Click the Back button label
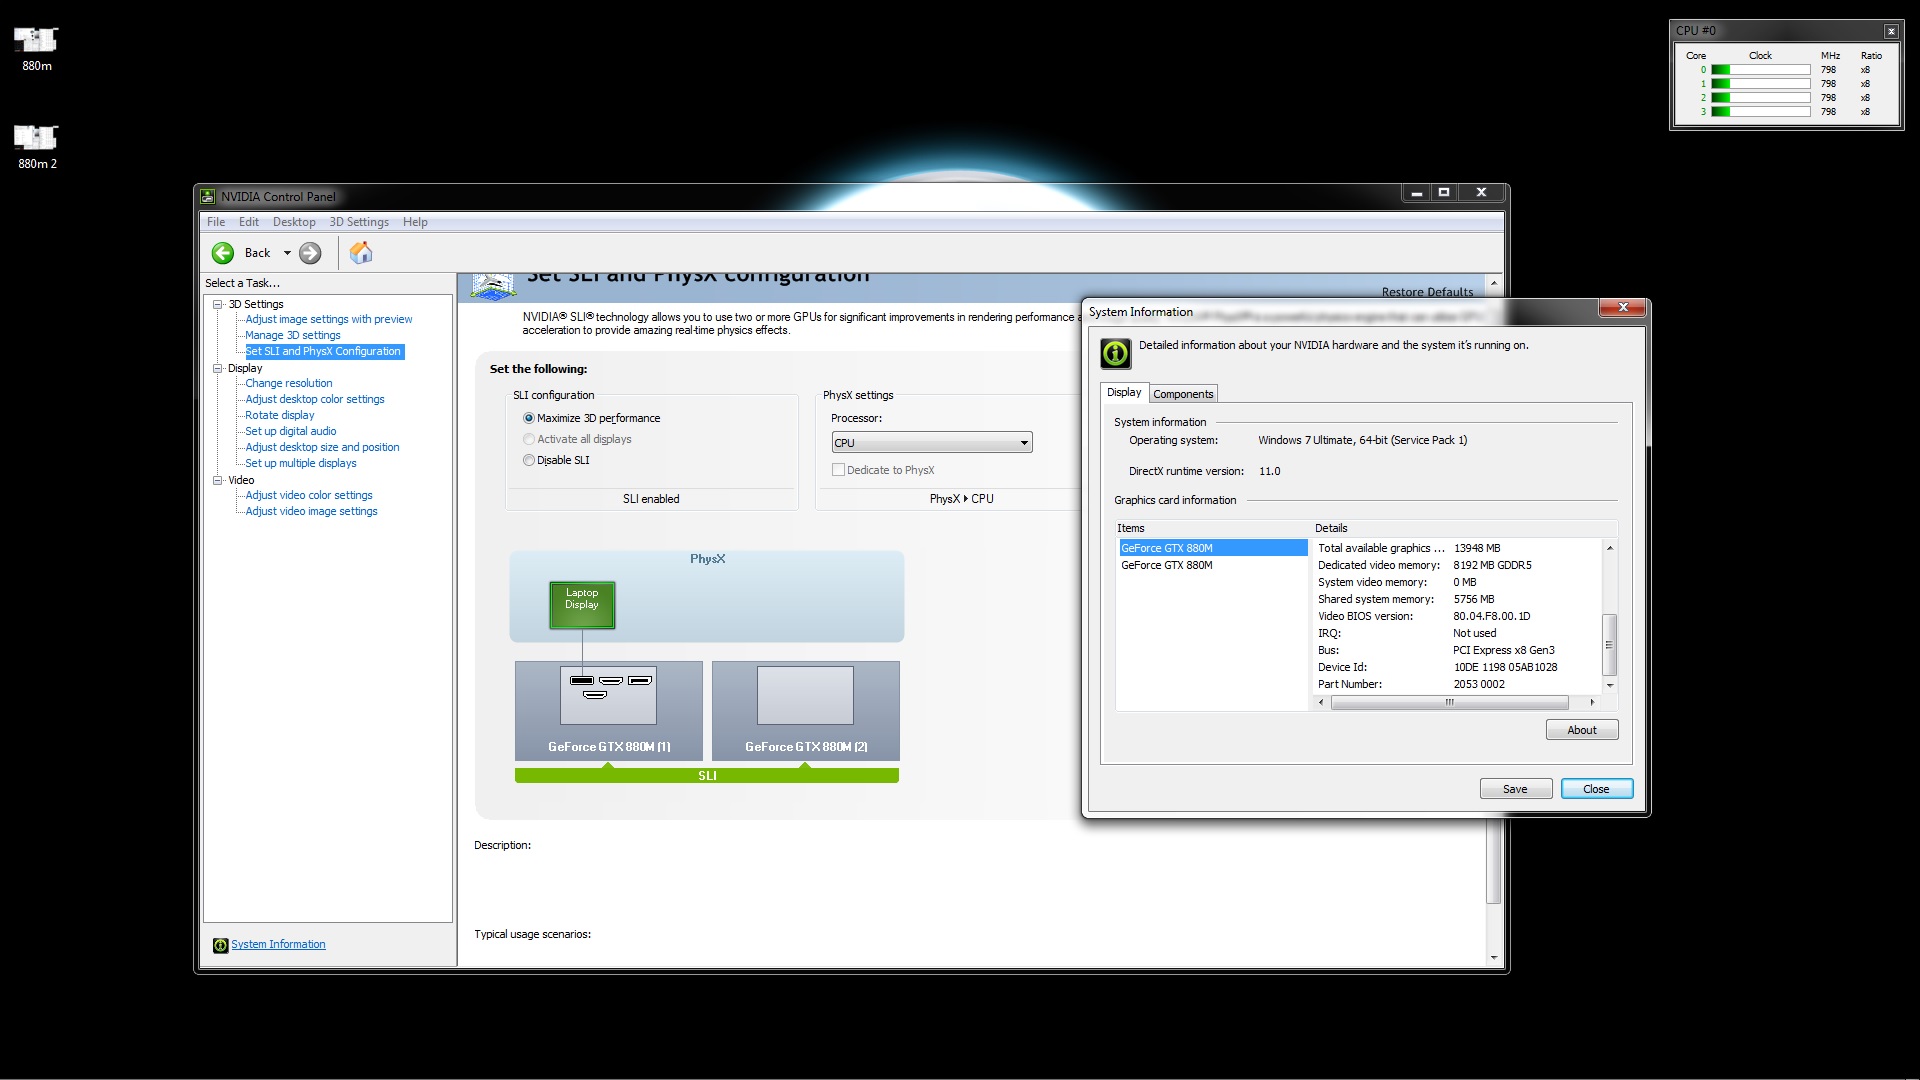Viewport: 1920px width, 1080px height. (x=258, y=253)
